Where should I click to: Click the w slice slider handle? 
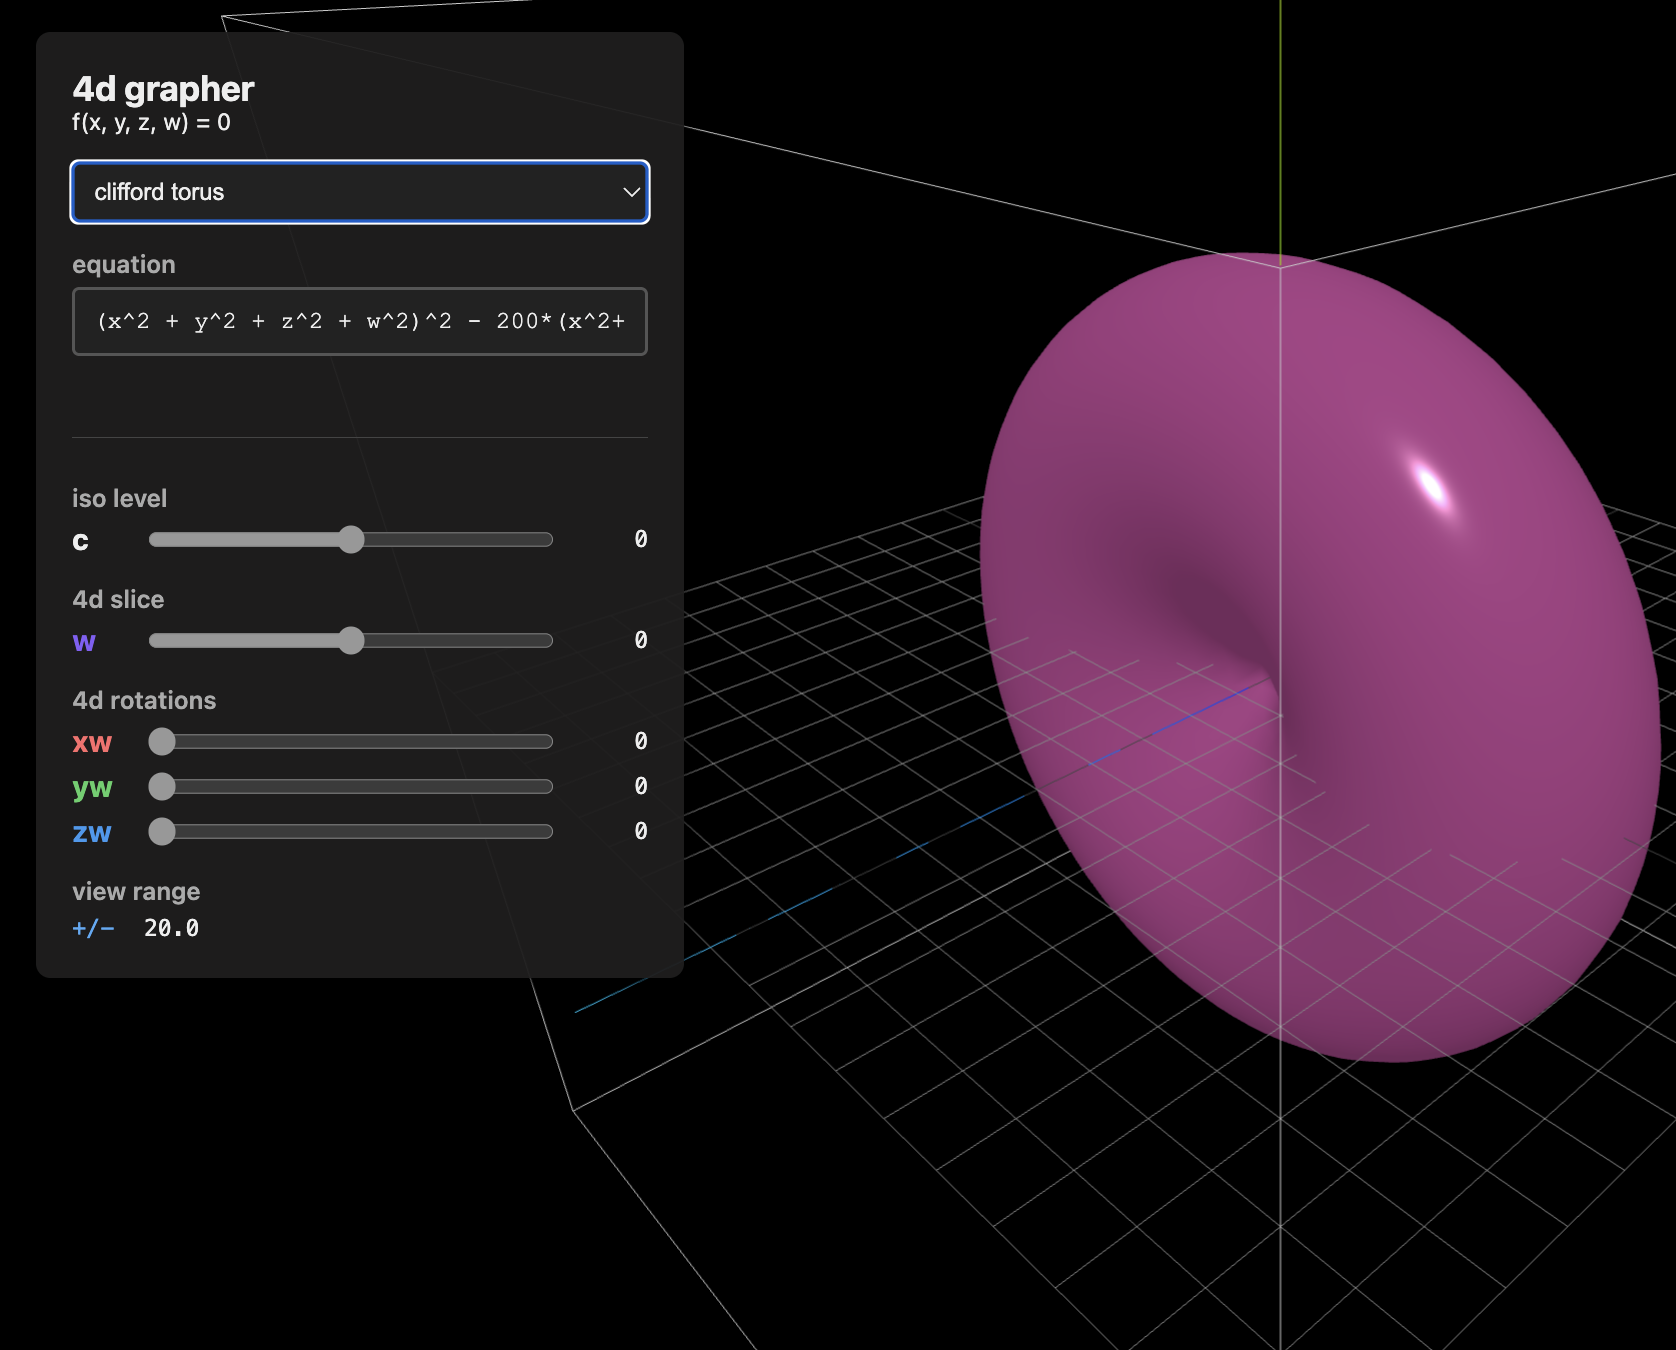click(352, 641)
